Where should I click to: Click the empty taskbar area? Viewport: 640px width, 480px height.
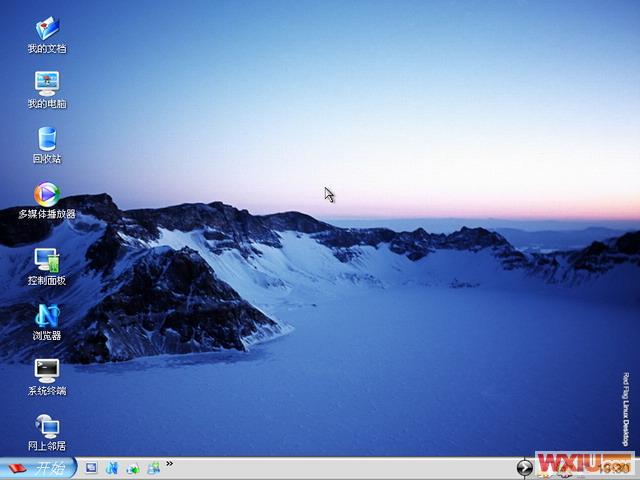point(340,468)
